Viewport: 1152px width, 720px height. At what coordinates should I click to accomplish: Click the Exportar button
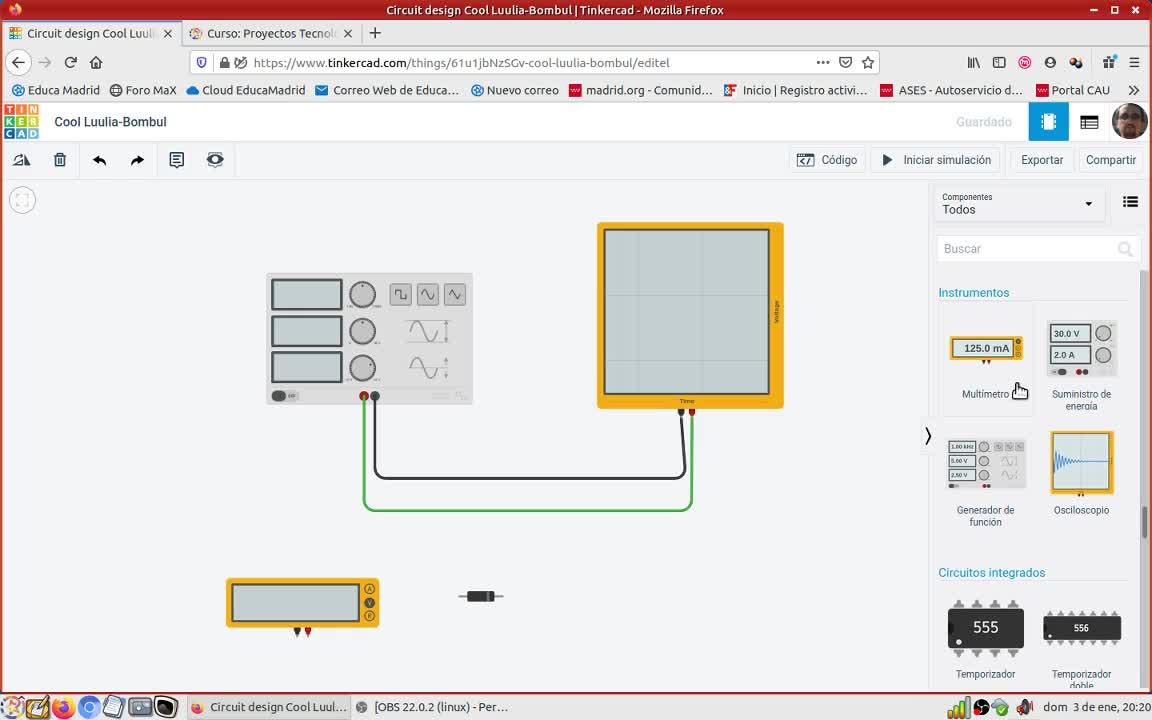point(1041,160)
